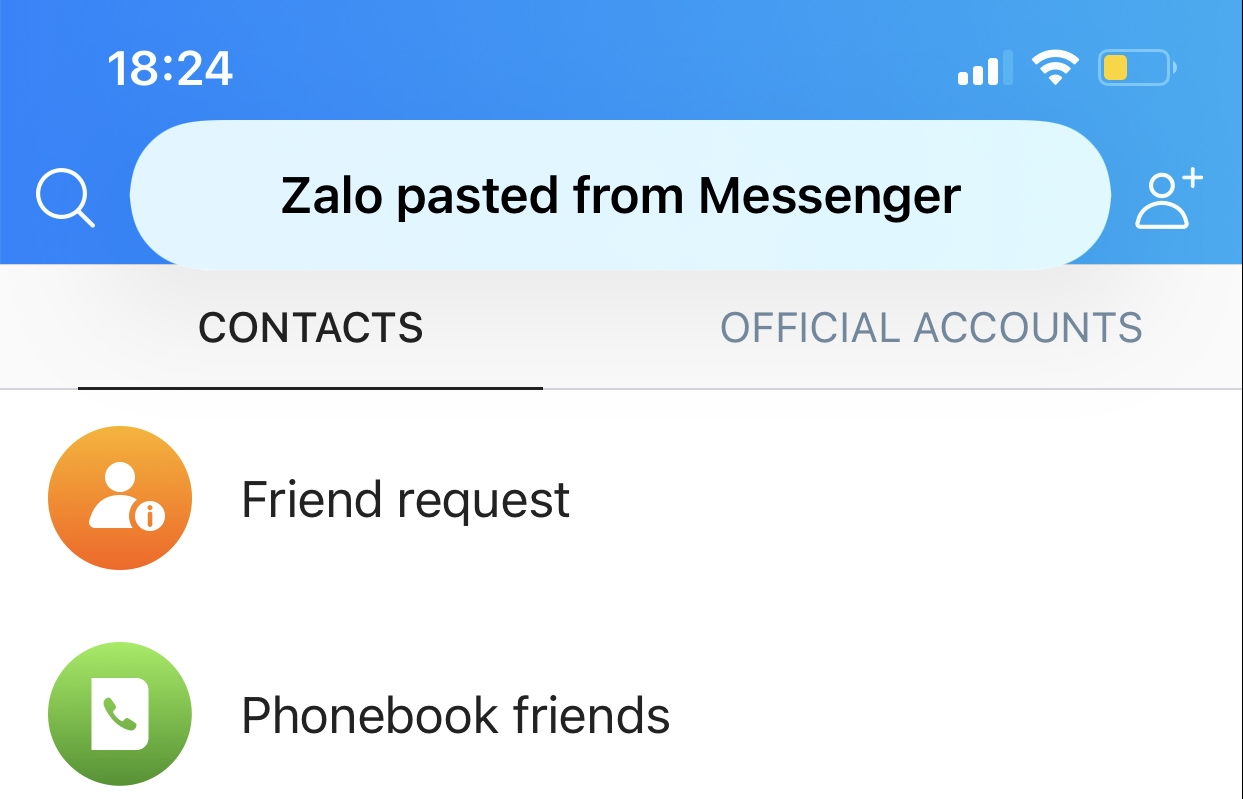Tap the green Phonebook friends icon

[120, 714]
